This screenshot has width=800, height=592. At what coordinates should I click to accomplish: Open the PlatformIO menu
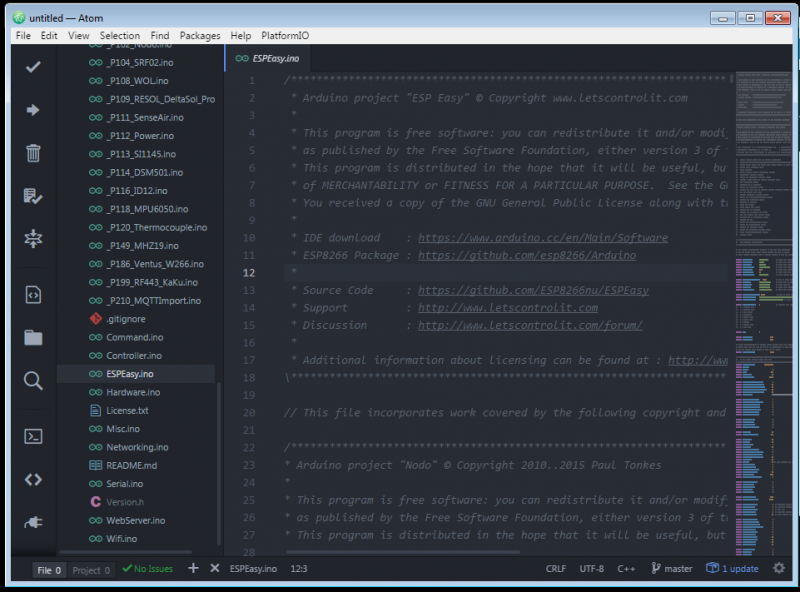tap(285, 35)
